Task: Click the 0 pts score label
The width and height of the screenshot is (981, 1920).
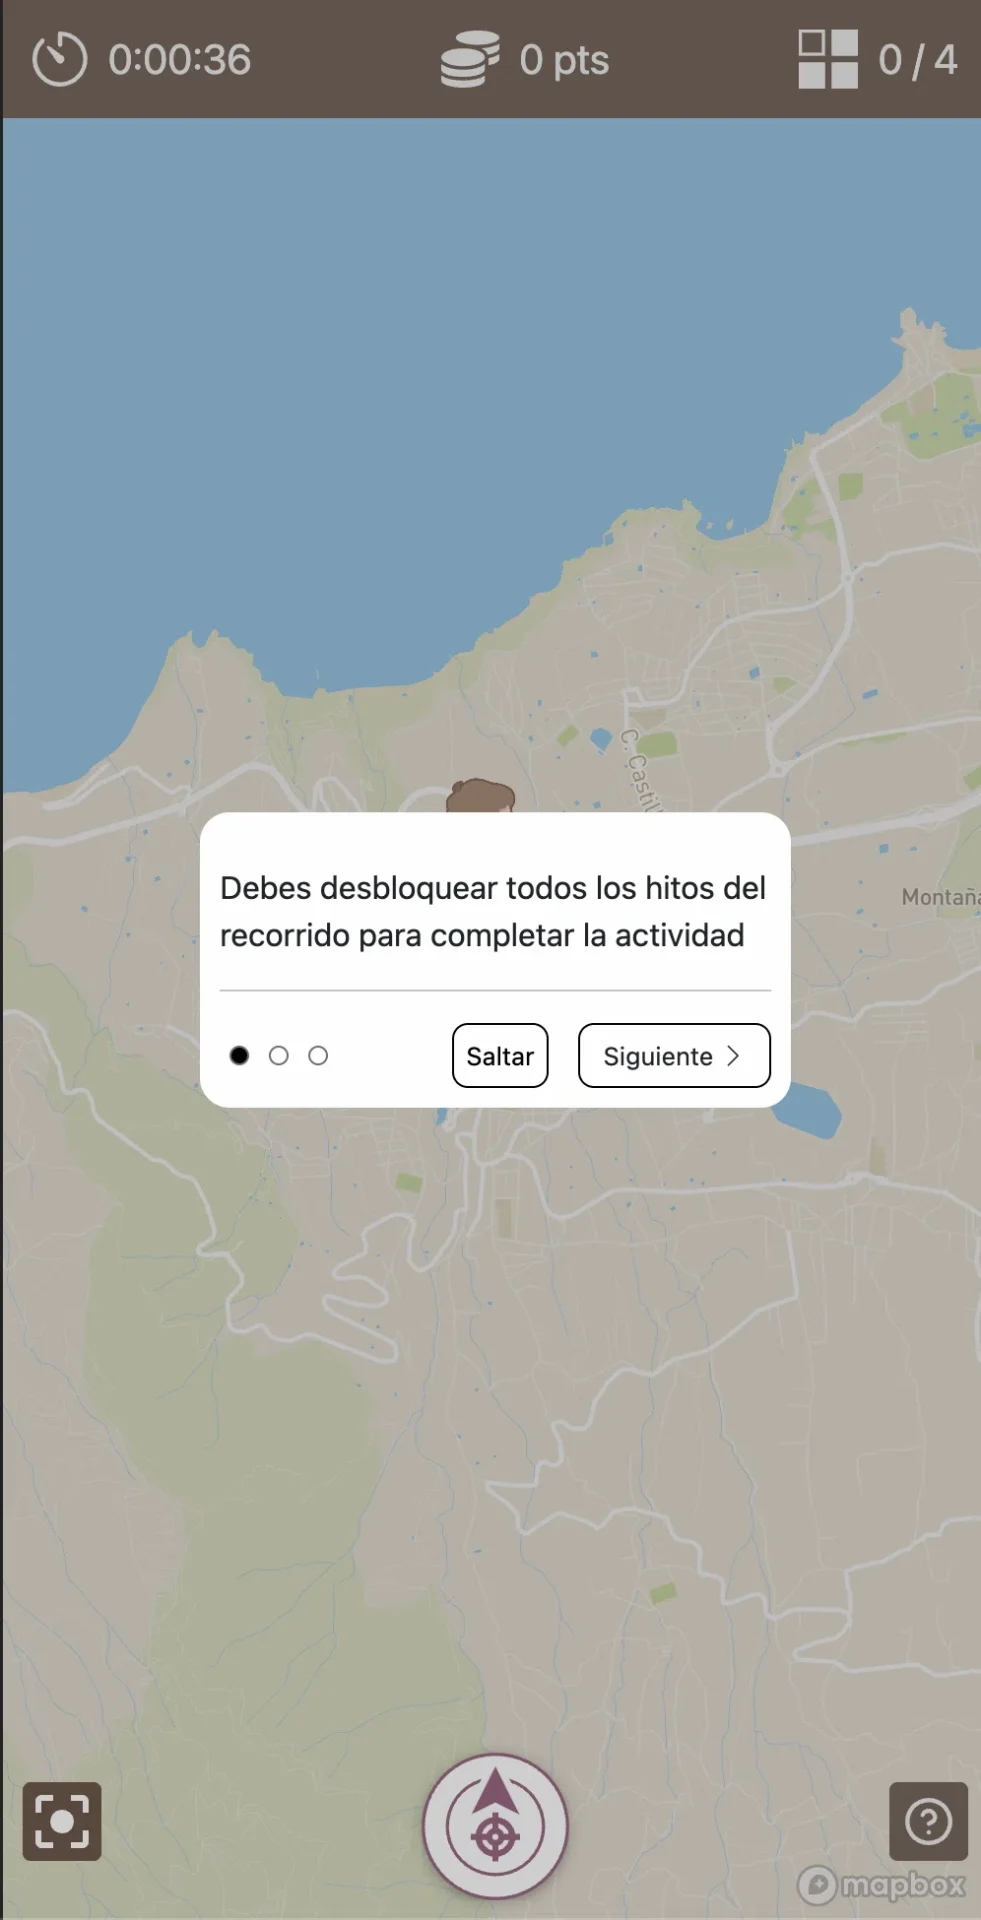Action: [564, 60]
